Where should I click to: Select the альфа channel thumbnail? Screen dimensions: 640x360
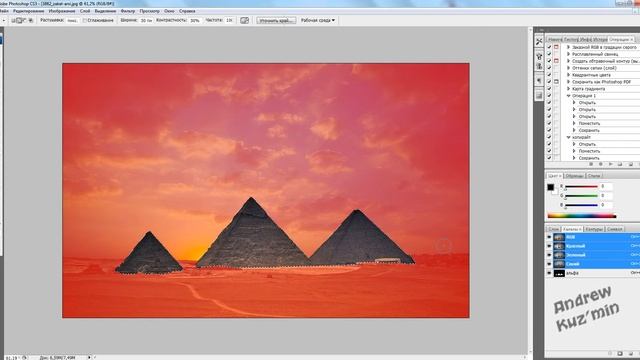559,273
